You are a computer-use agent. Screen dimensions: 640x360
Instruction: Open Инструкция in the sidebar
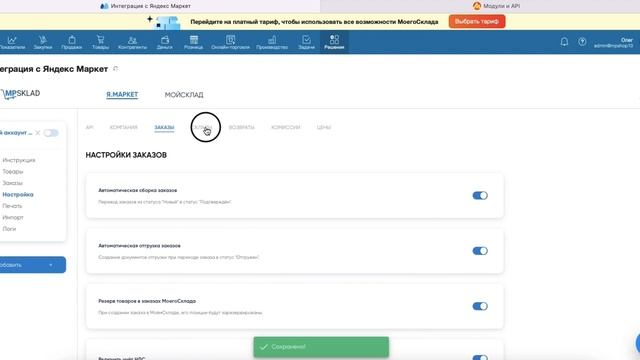(19, 160)
